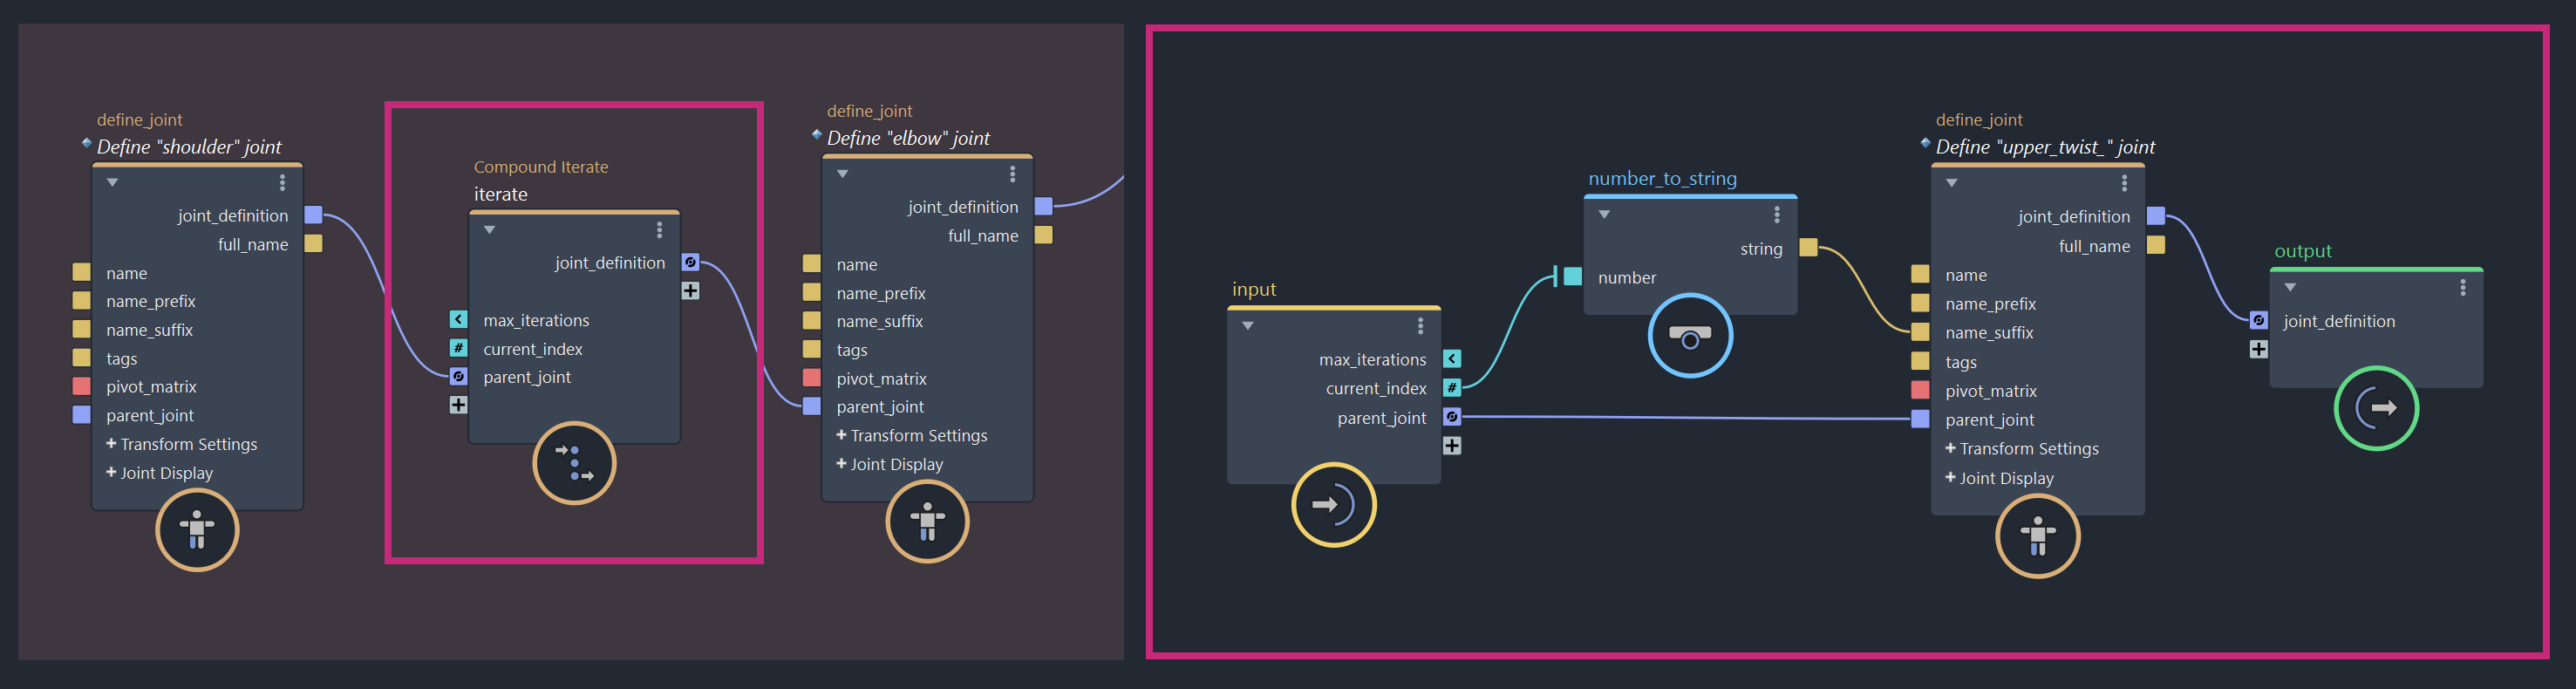
Task: Open number_to_string node's three-dot menu
Action: click(x=1776, y=214)
